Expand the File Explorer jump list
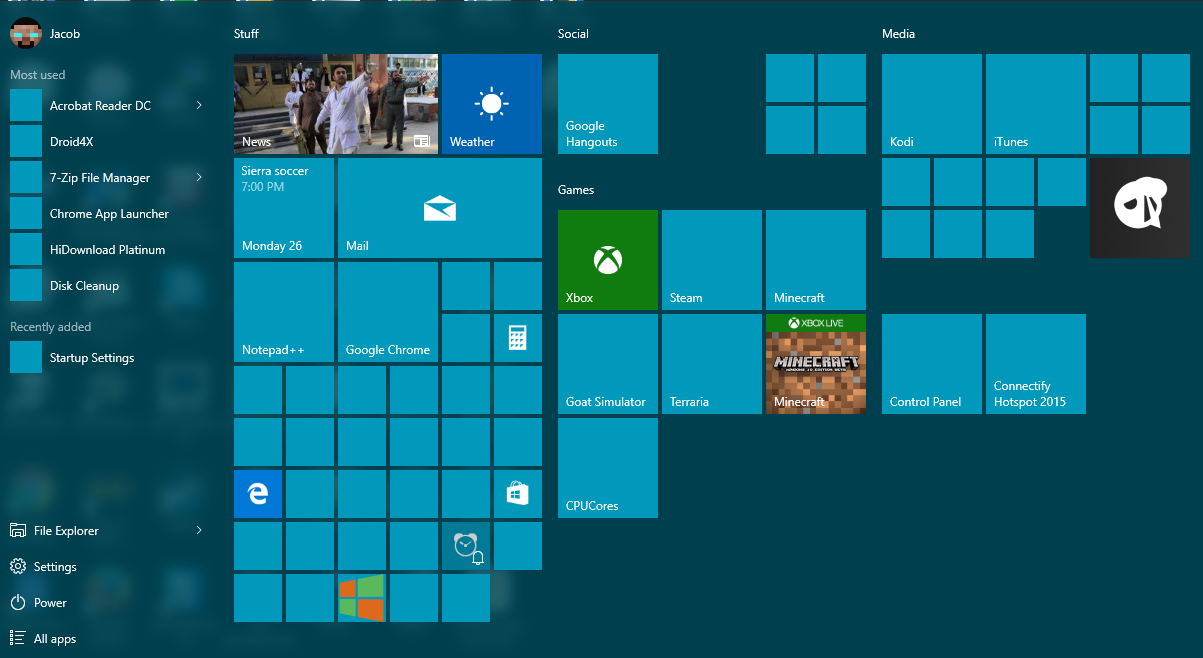 pyautogui.click(x=199, y=530)
